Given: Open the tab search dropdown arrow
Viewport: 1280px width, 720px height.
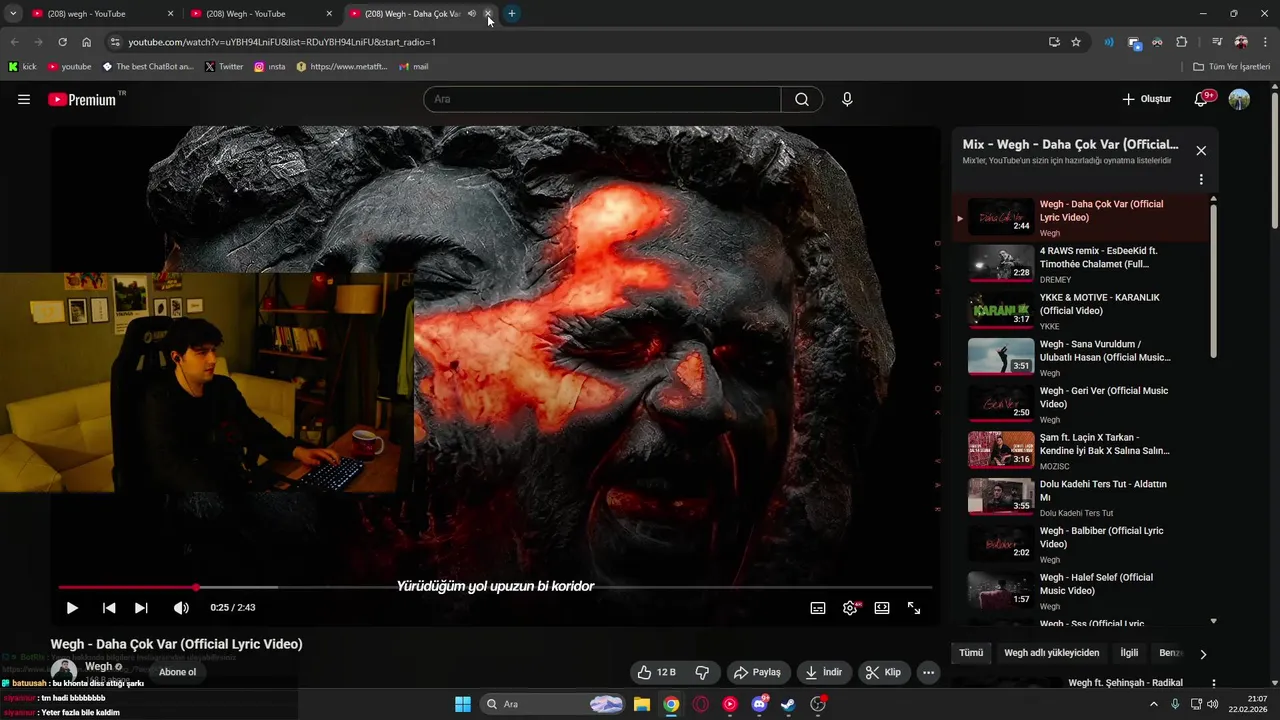Looking at the screenshot, I should pyautogui.click(x=13, y=14).
